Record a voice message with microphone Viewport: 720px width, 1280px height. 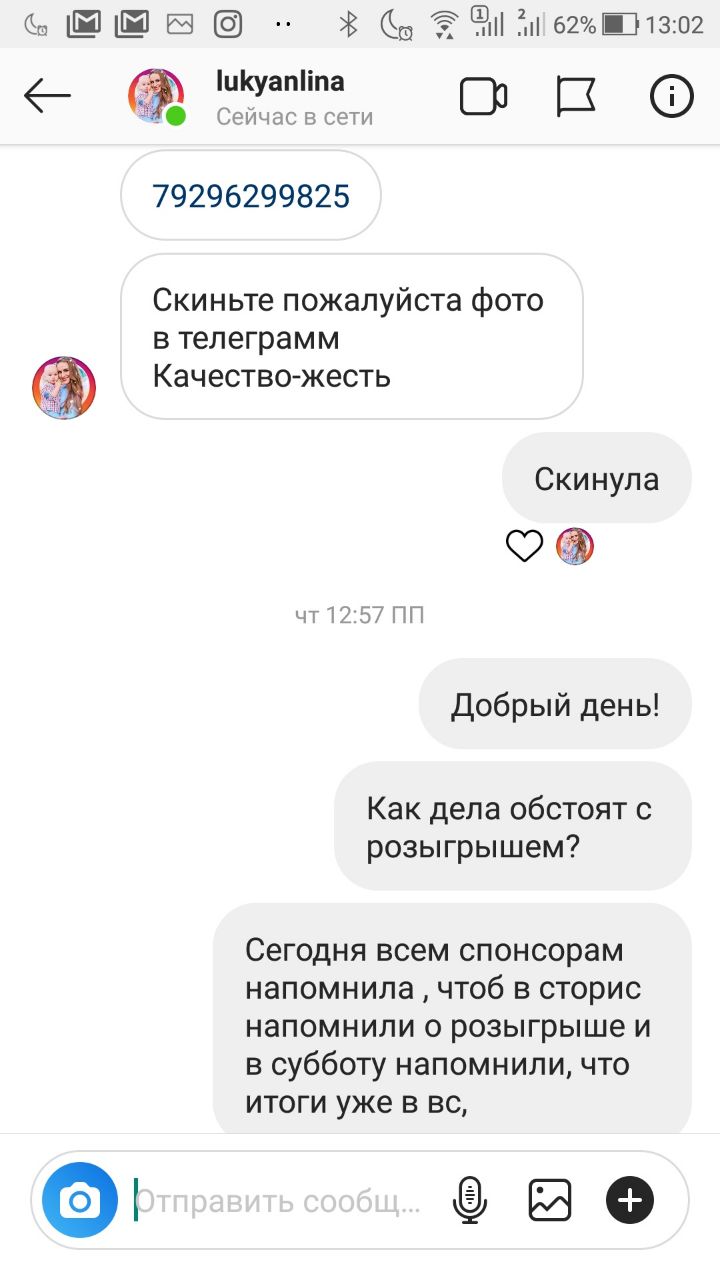pos(468,1200)
